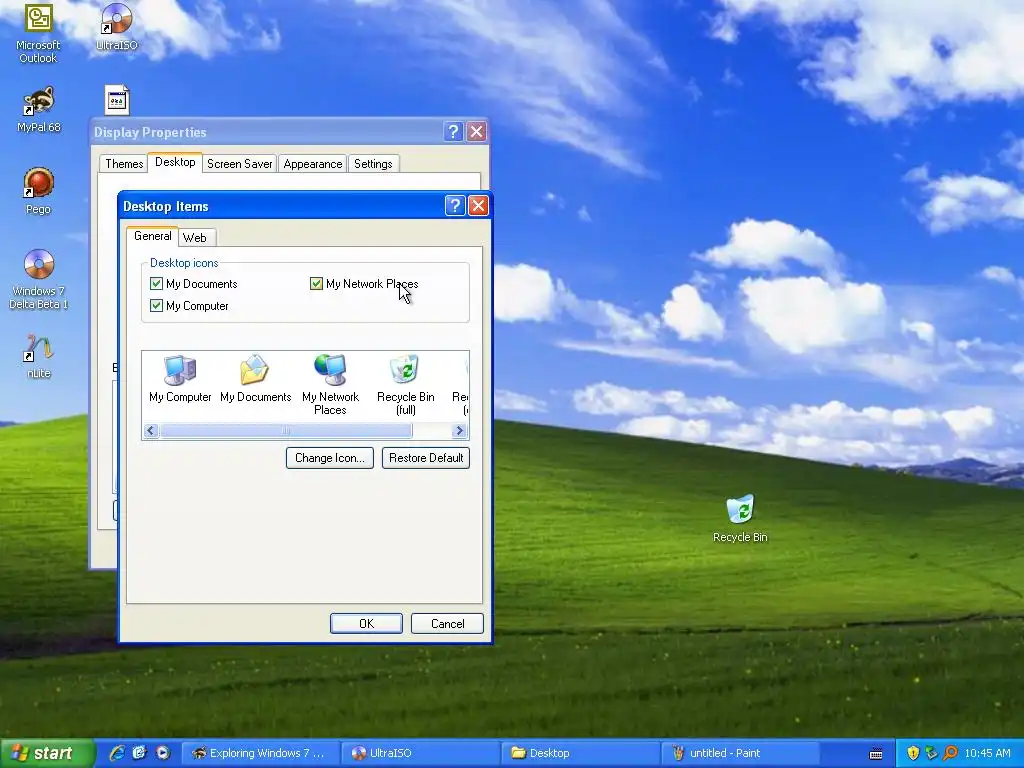
Task: Switch to UltraISO taskbar button
Action: click(x=422, y=753)
